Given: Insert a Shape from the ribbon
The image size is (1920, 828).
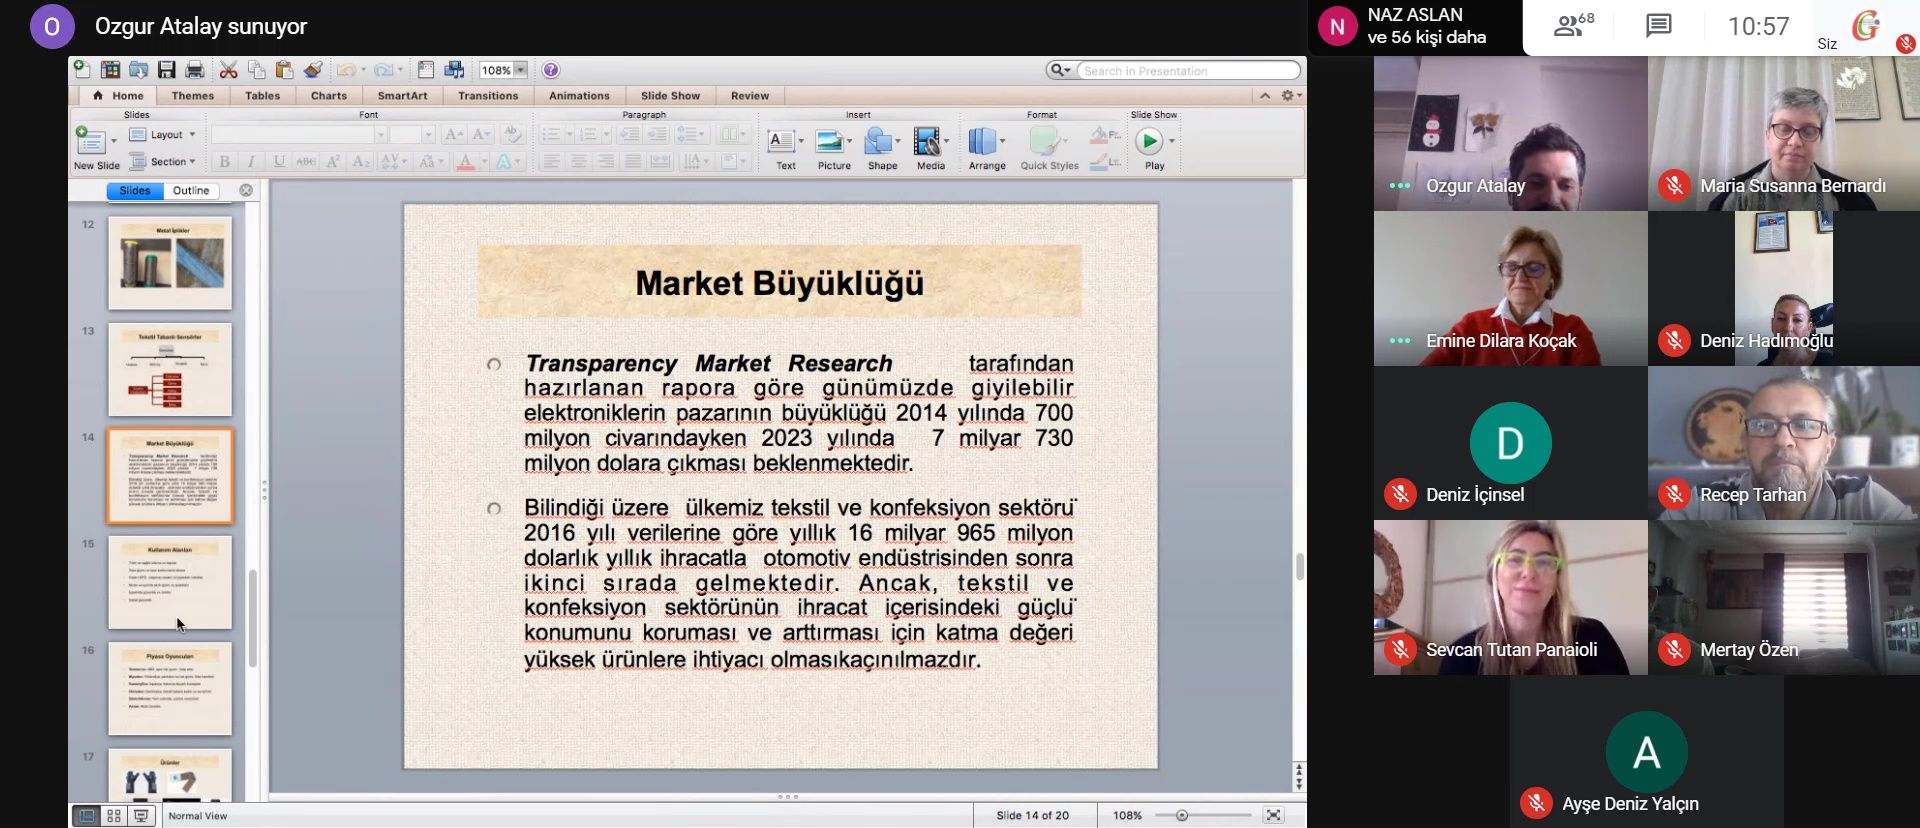Looking at the screenshot, I should [882, 148].
